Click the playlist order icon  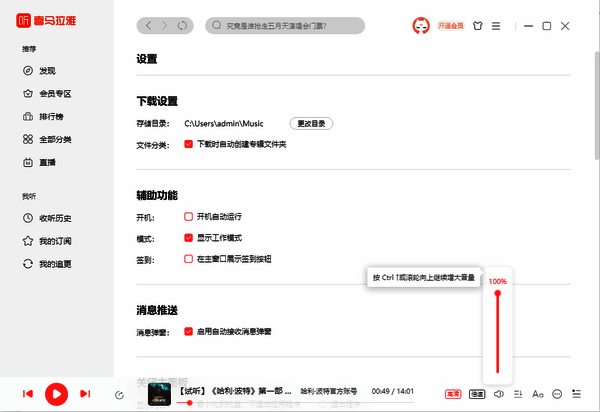coord(518,394)
